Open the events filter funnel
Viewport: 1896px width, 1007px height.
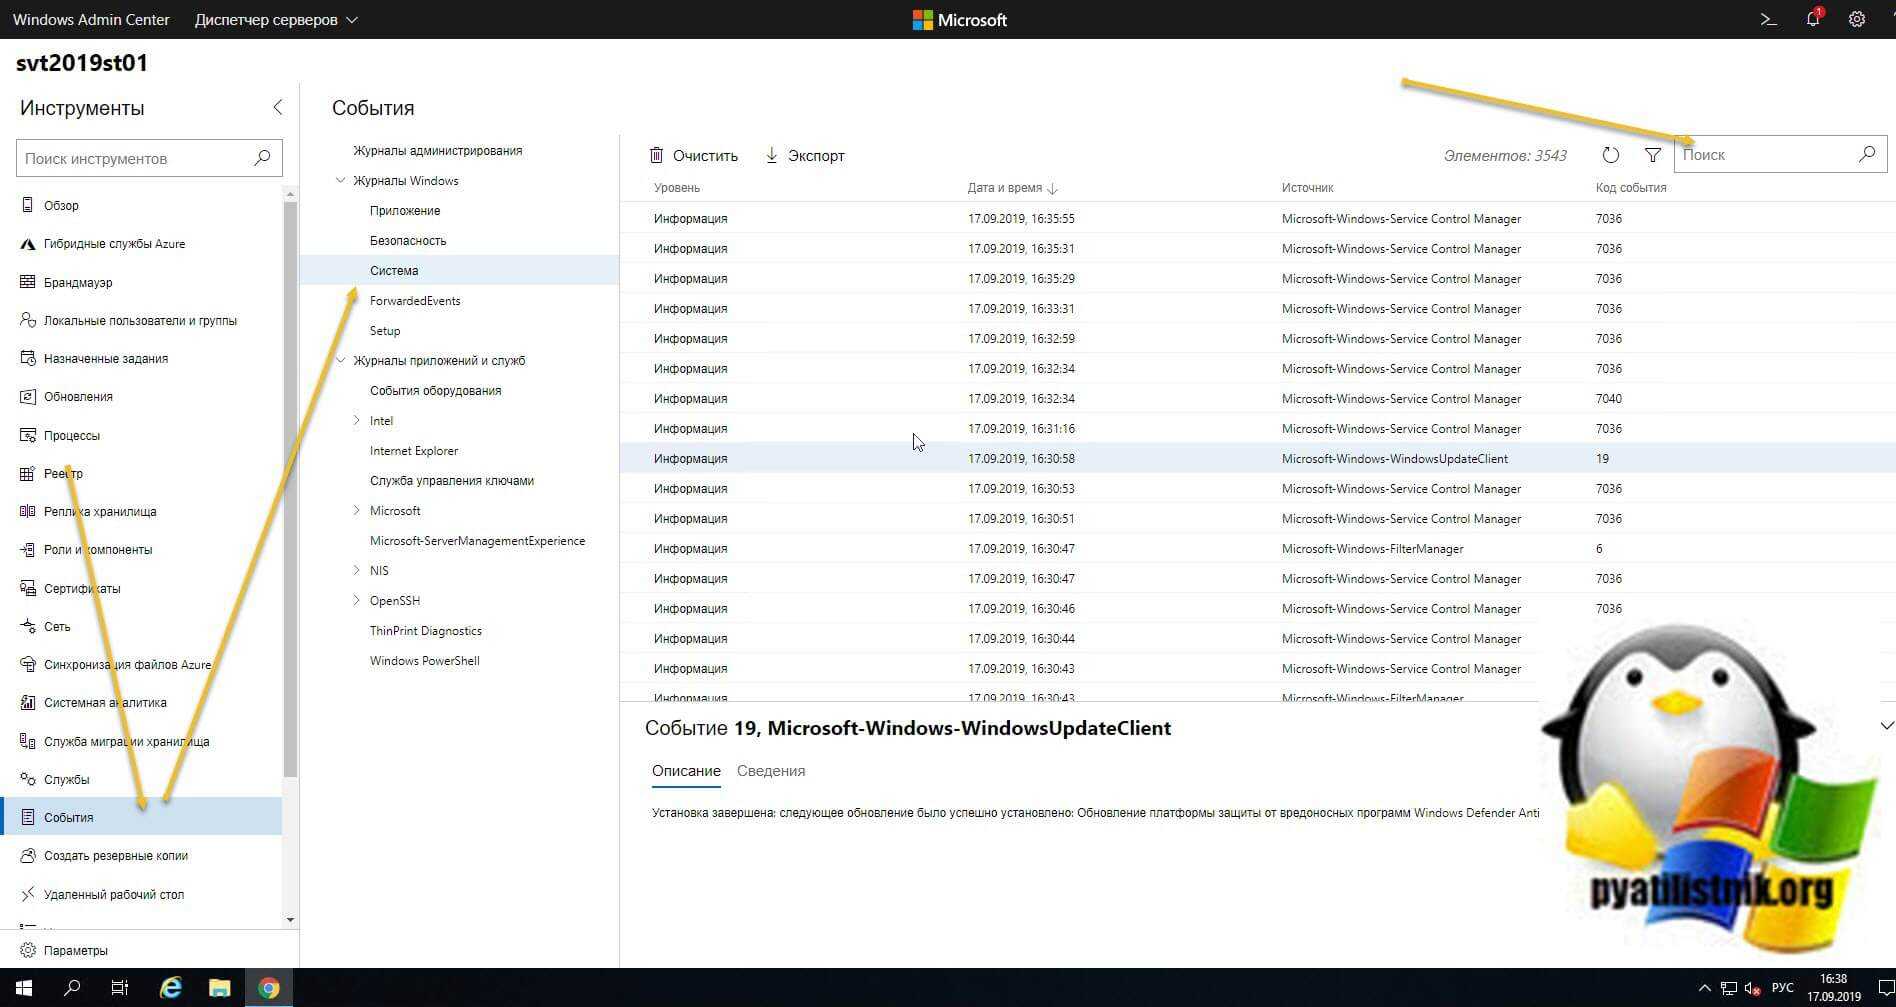[1652, 155]
